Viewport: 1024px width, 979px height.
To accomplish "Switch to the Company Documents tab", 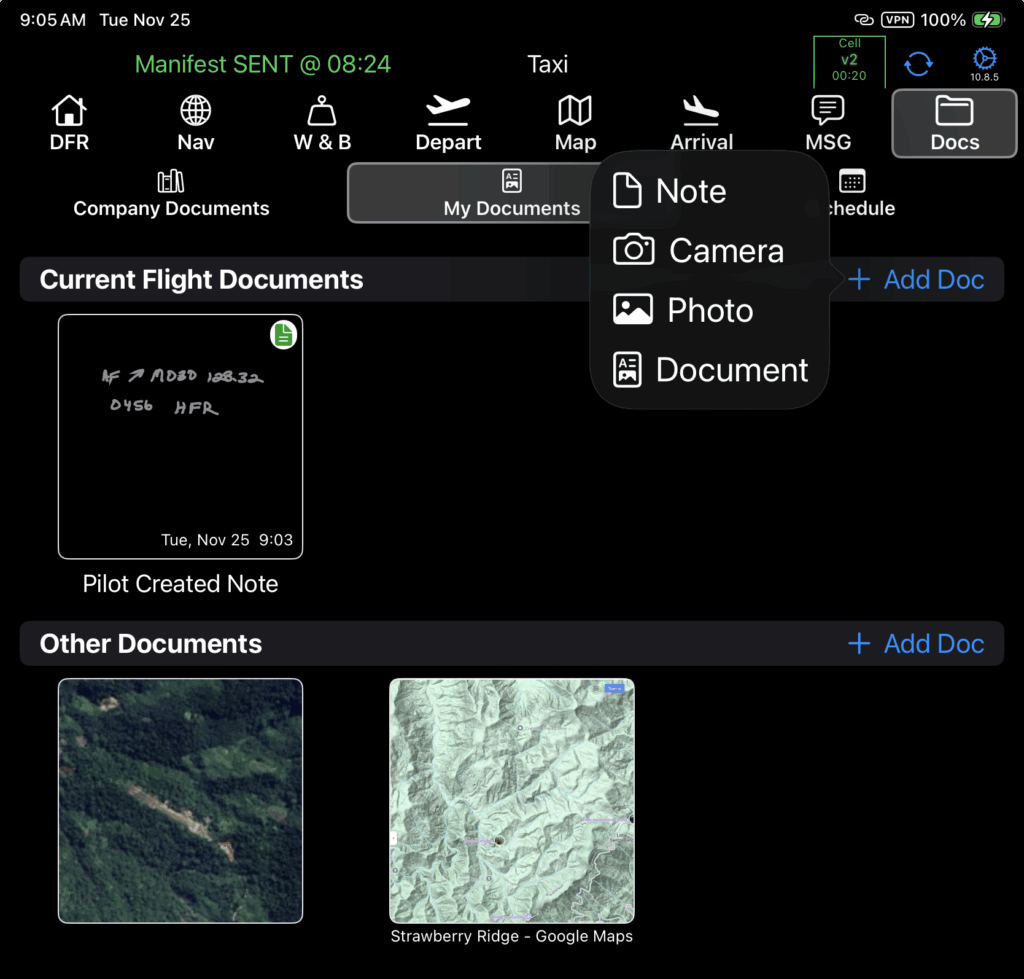I will (x=171, y=194).
